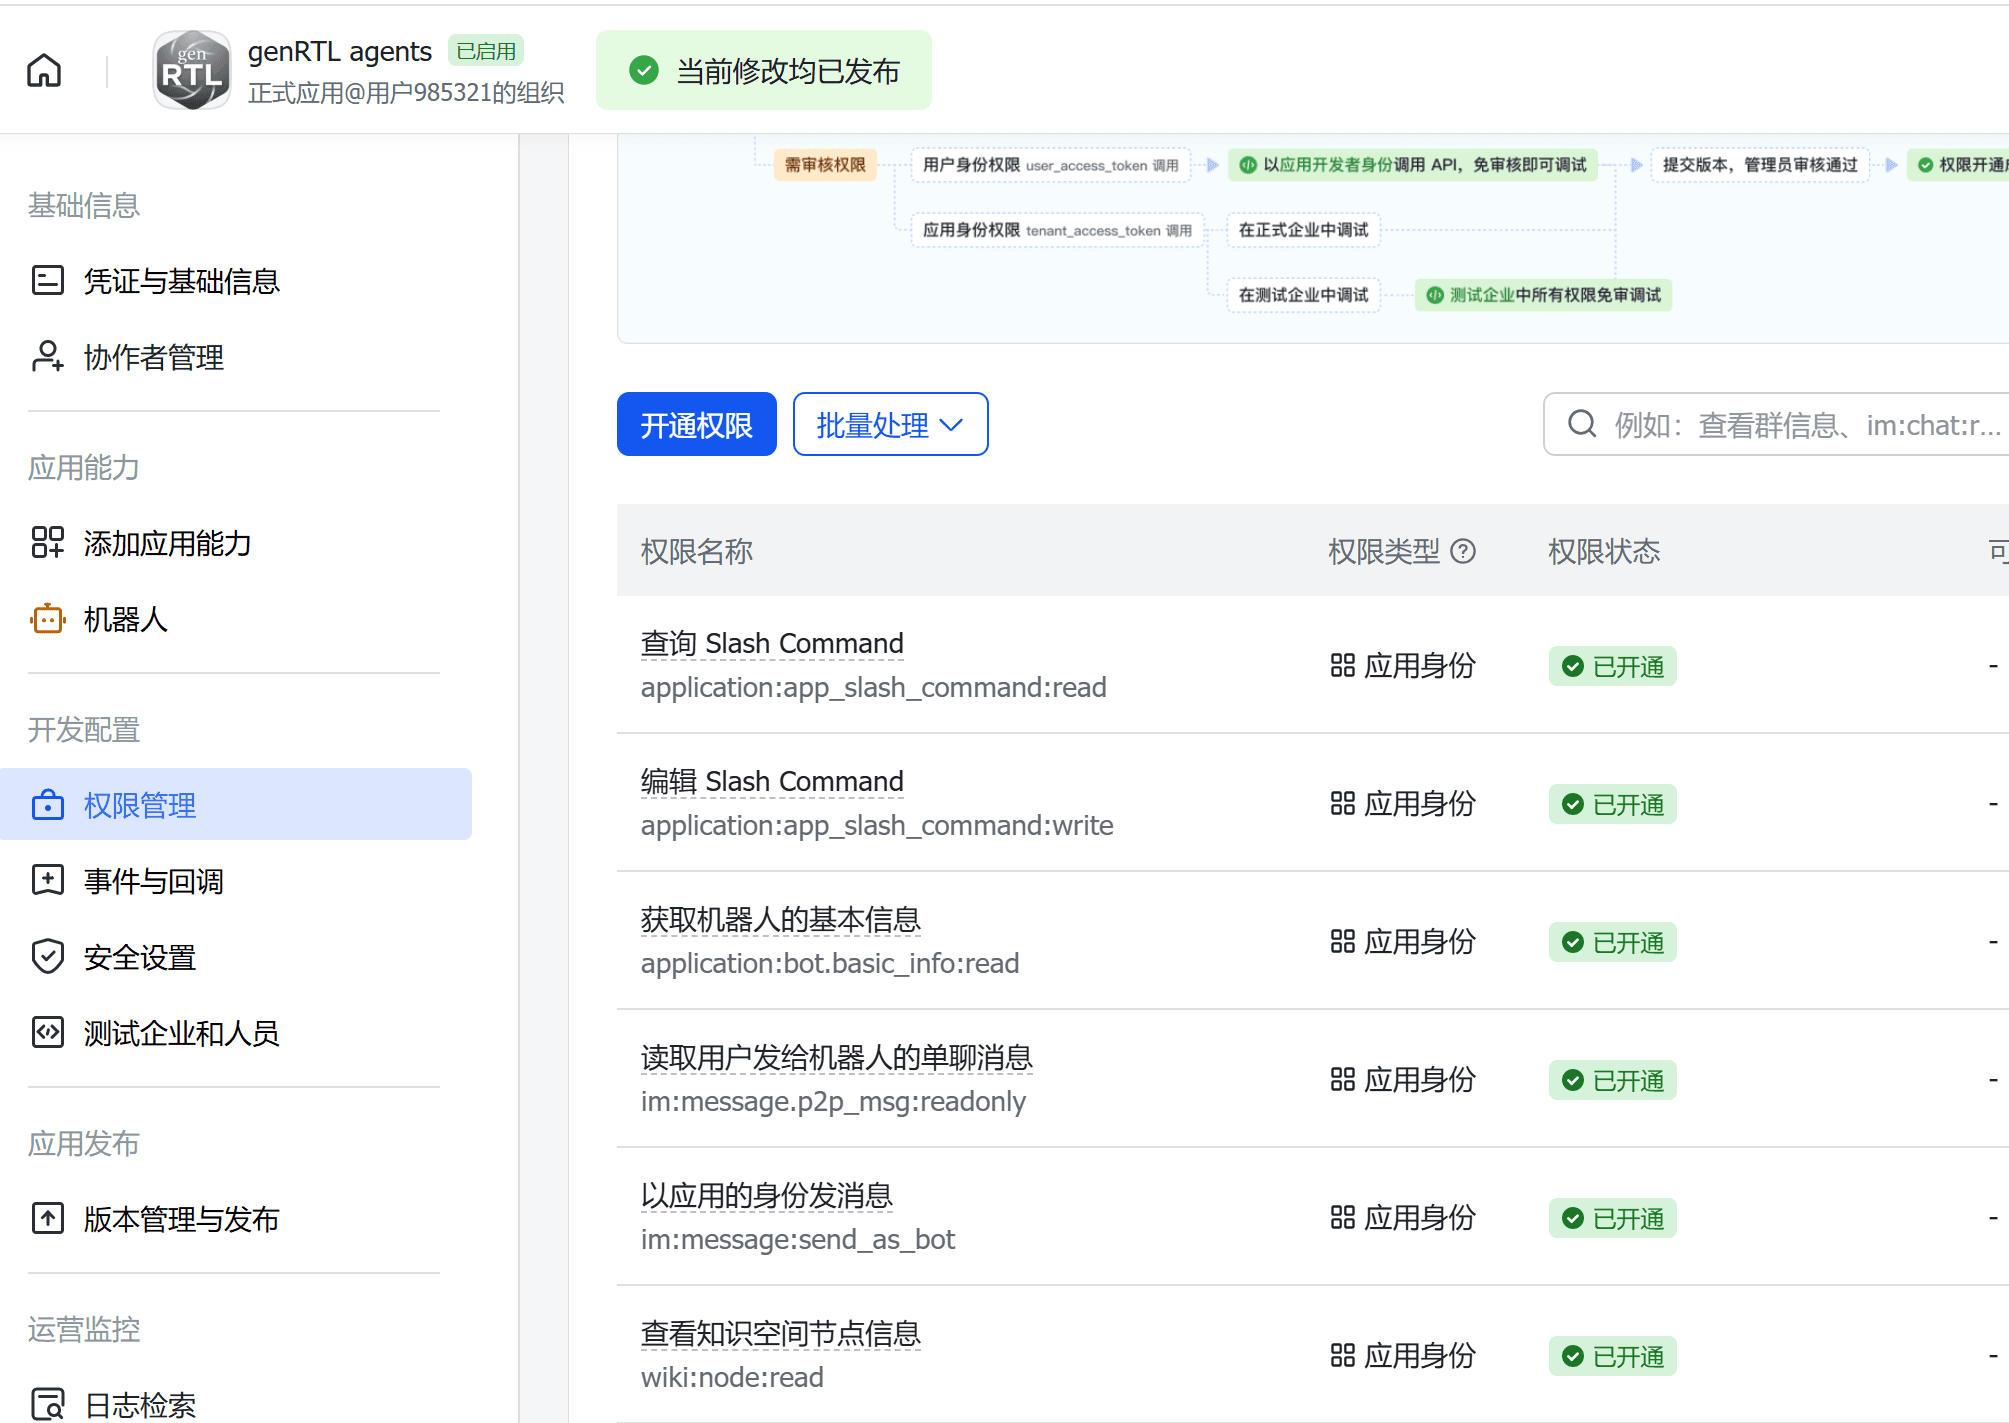Click app identity icon in 获取机器人的基本信息 row
Viewport: 2009px width, 1423px height.
point(1343,941)
